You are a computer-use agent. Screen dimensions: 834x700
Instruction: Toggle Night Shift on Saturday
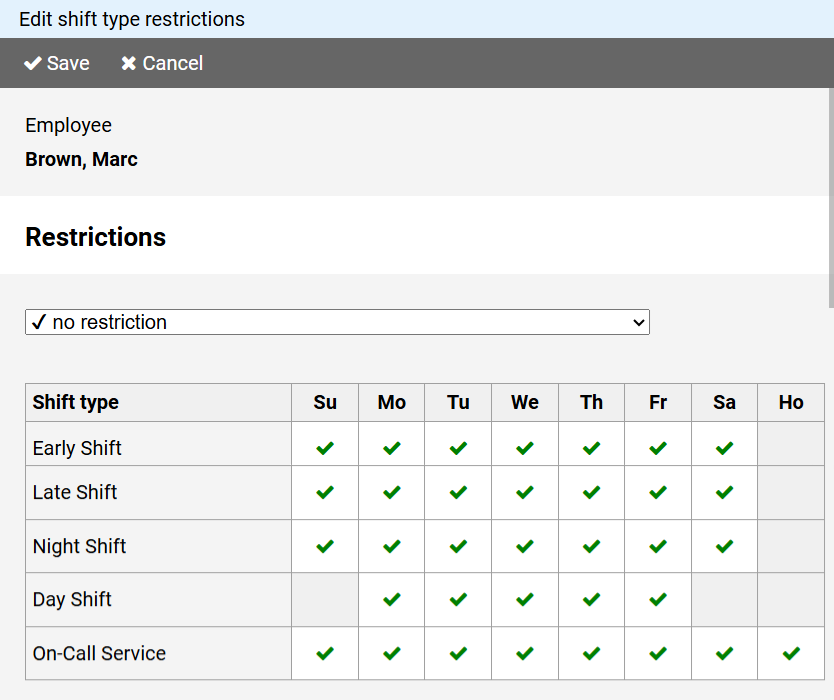pos(724,546)
